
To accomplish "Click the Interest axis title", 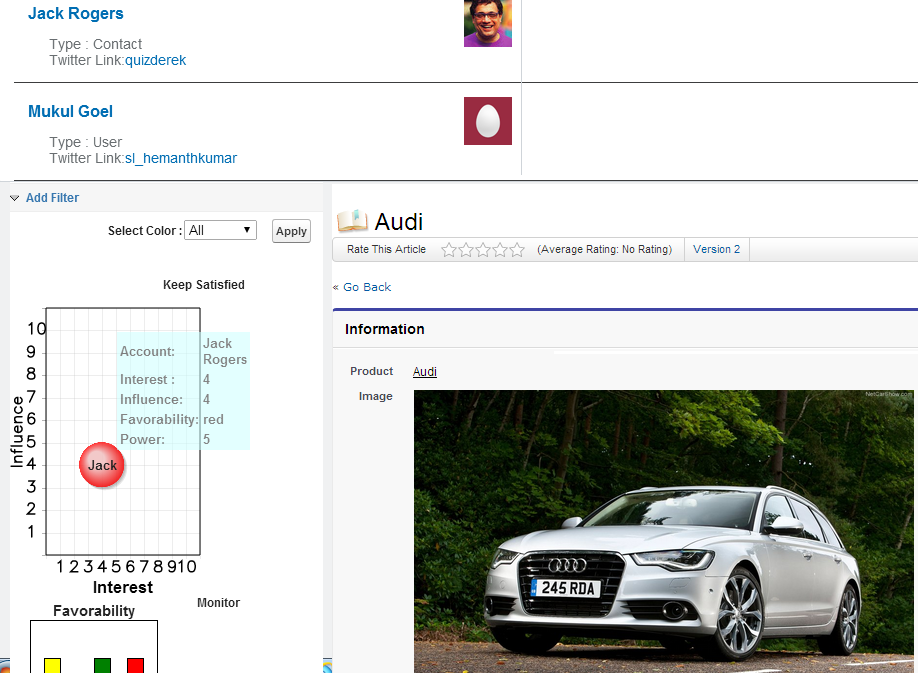I will pyautogui.click(x=123, y=587).
